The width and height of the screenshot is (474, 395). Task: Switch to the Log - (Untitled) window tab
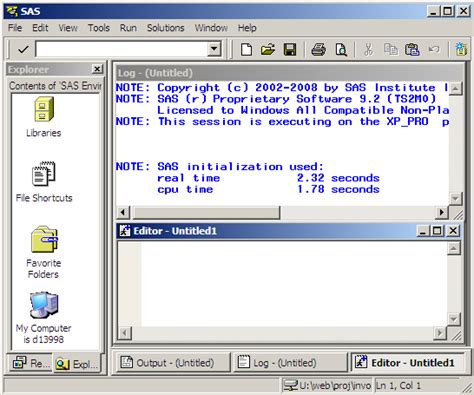tap(290, 362)
